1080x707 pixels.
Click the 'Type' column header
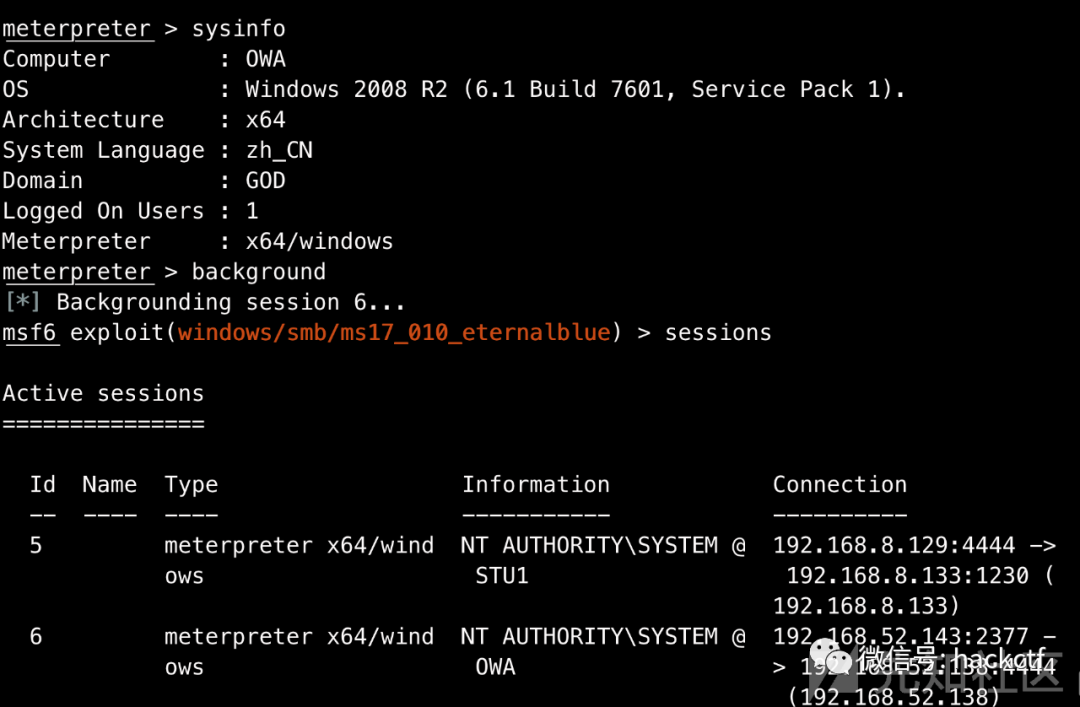(x=191, y=485)
